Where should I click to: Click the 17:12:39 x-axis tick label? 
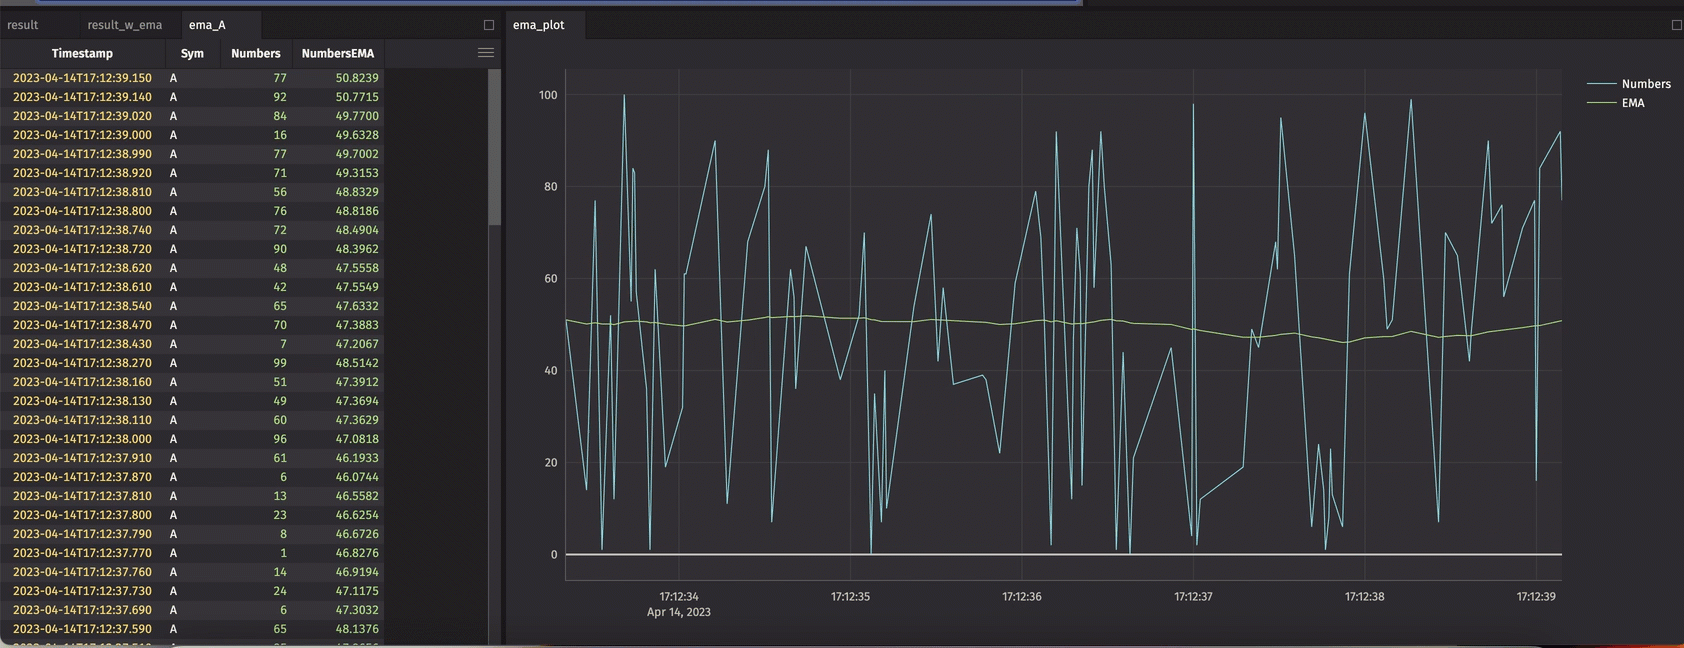pyautogui.click(x=1536, y=596)
